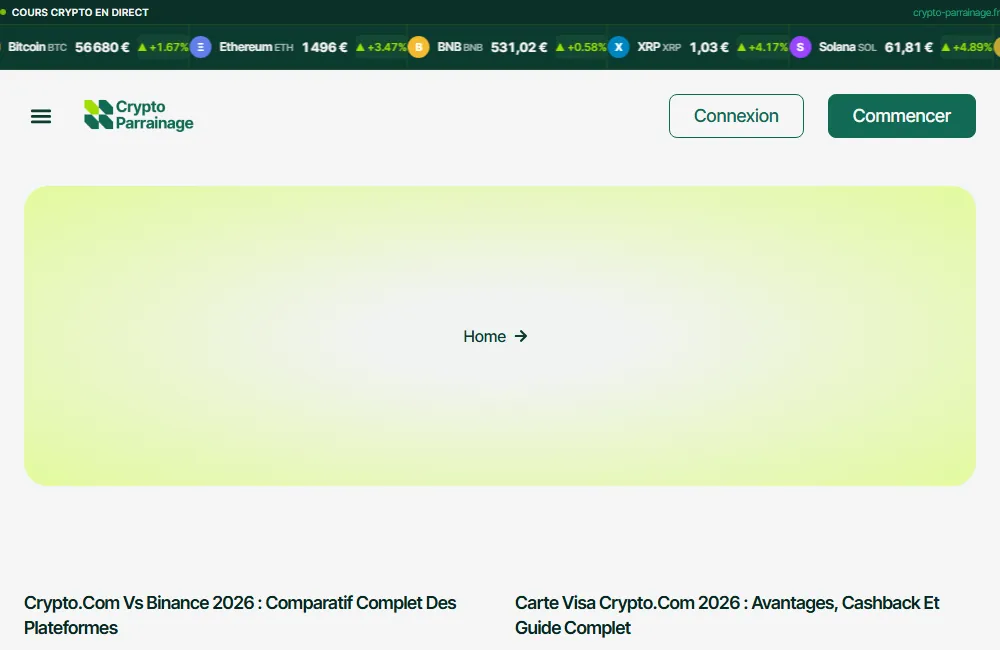Click the crypto-parrainage.fr link in top bar
The image size is (1000, 650).
coord(956,13)
